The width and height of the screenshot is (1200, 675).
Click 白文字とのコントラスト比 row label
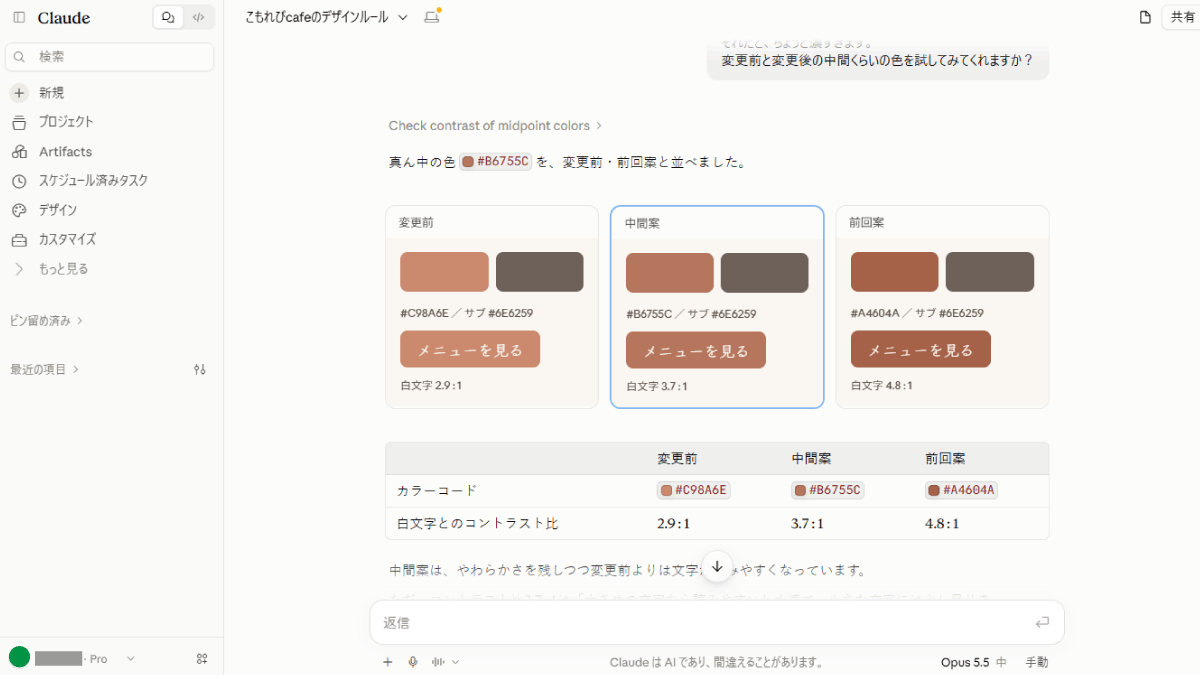[x=478, y=523]
